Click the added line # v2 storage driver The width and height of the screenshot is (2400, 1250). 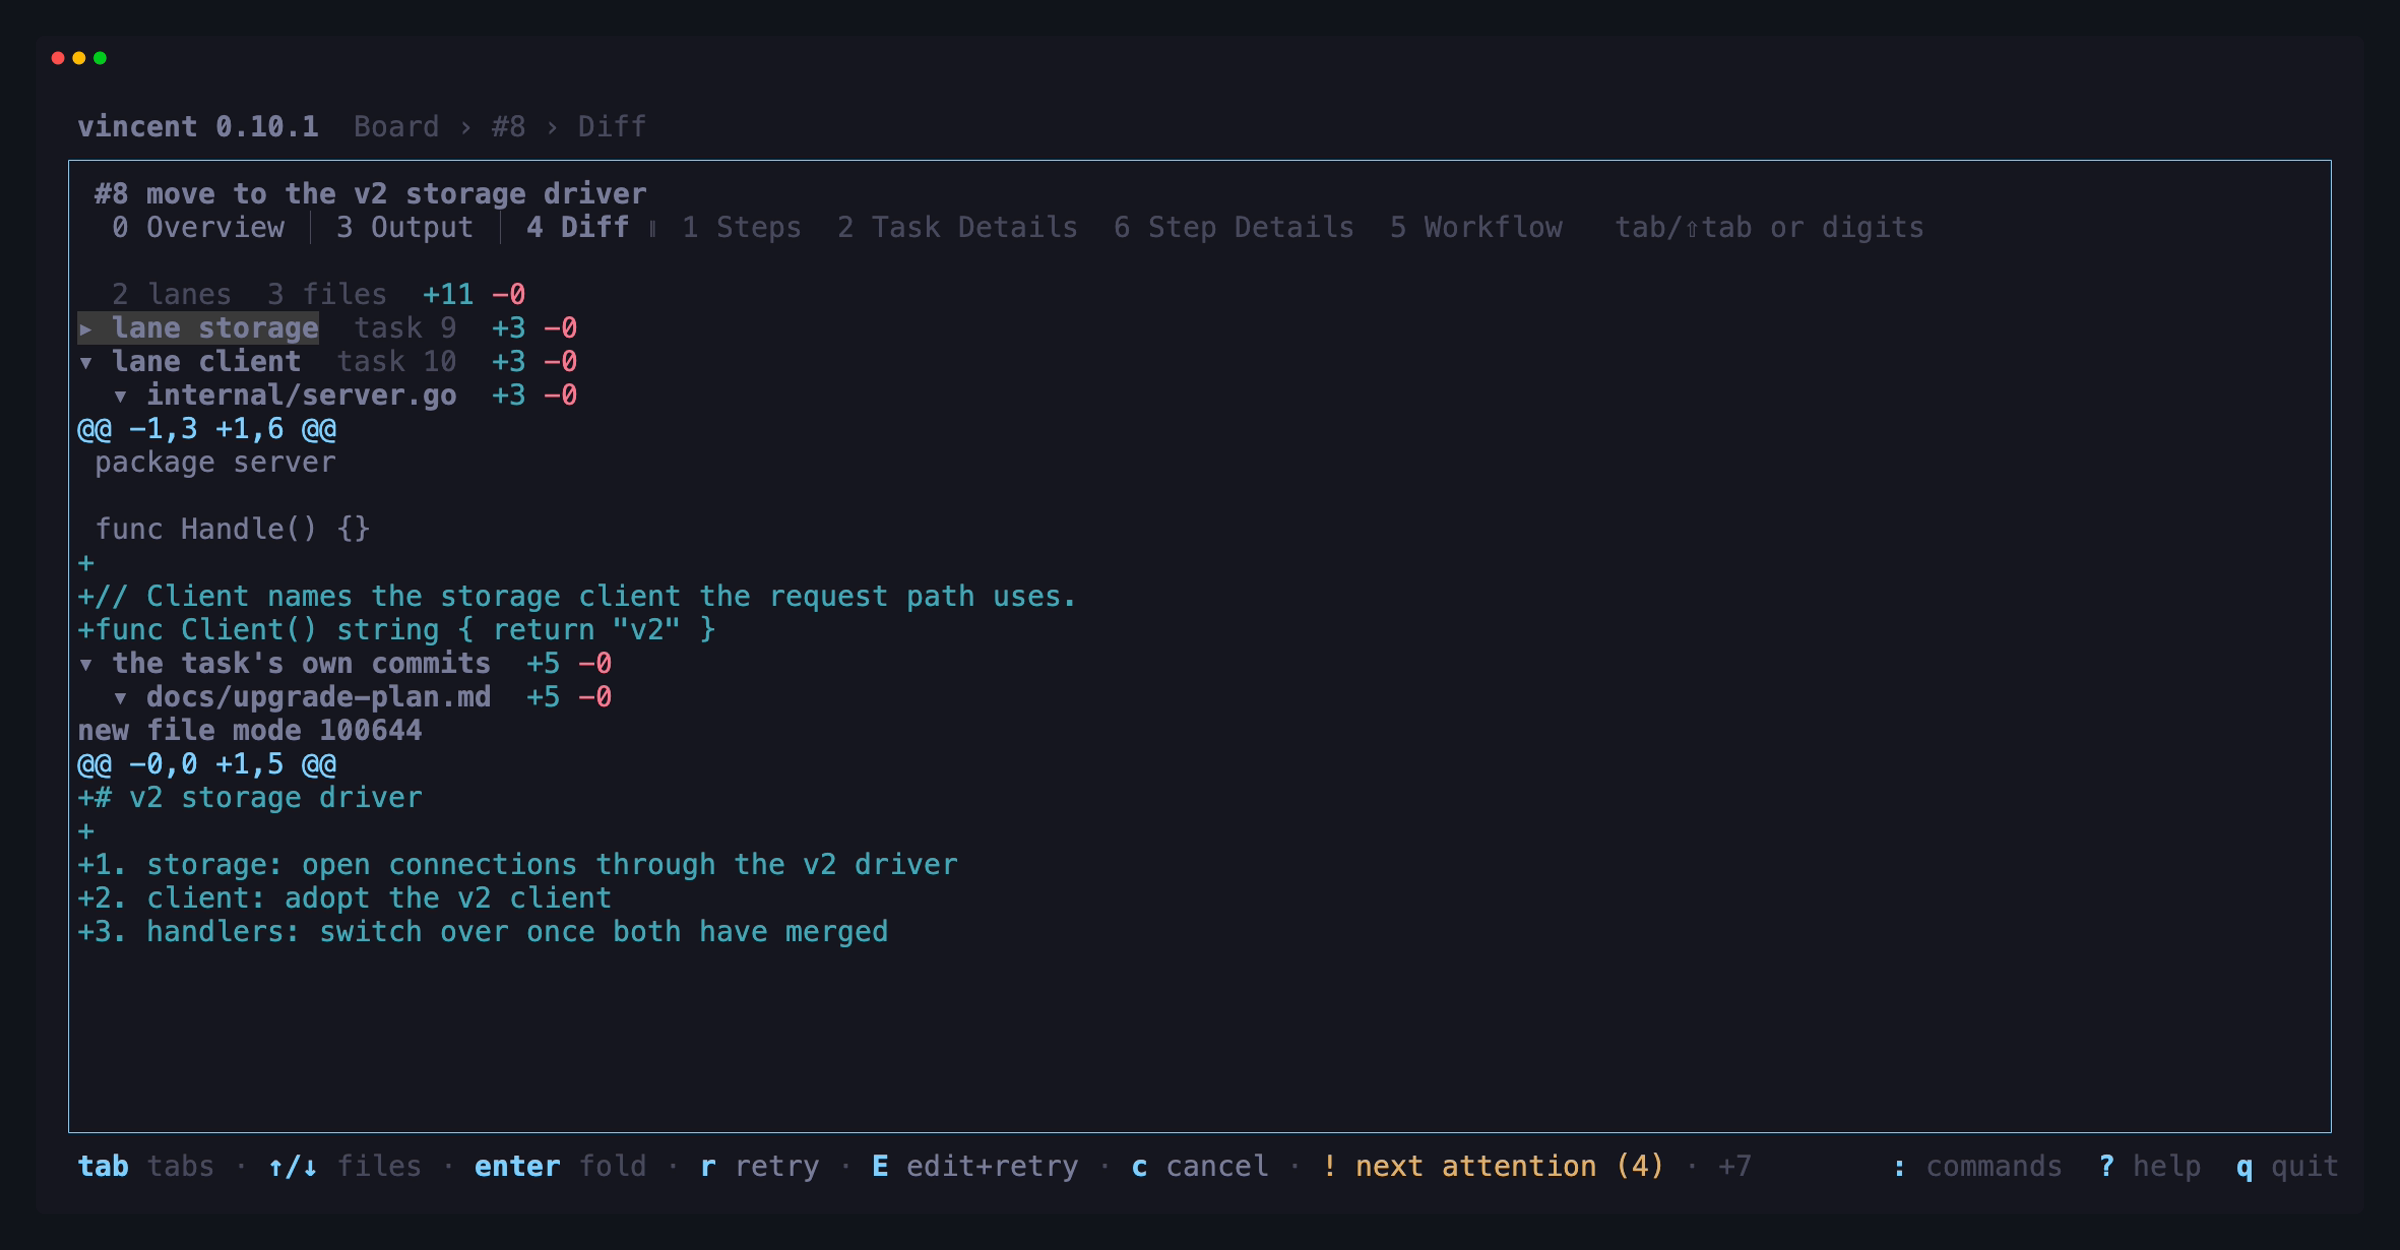pyautogui.click(x=250, y=798)
